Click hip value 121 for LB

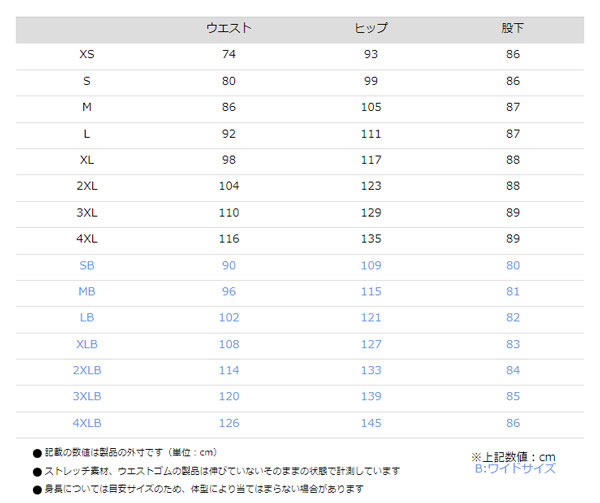371,317
